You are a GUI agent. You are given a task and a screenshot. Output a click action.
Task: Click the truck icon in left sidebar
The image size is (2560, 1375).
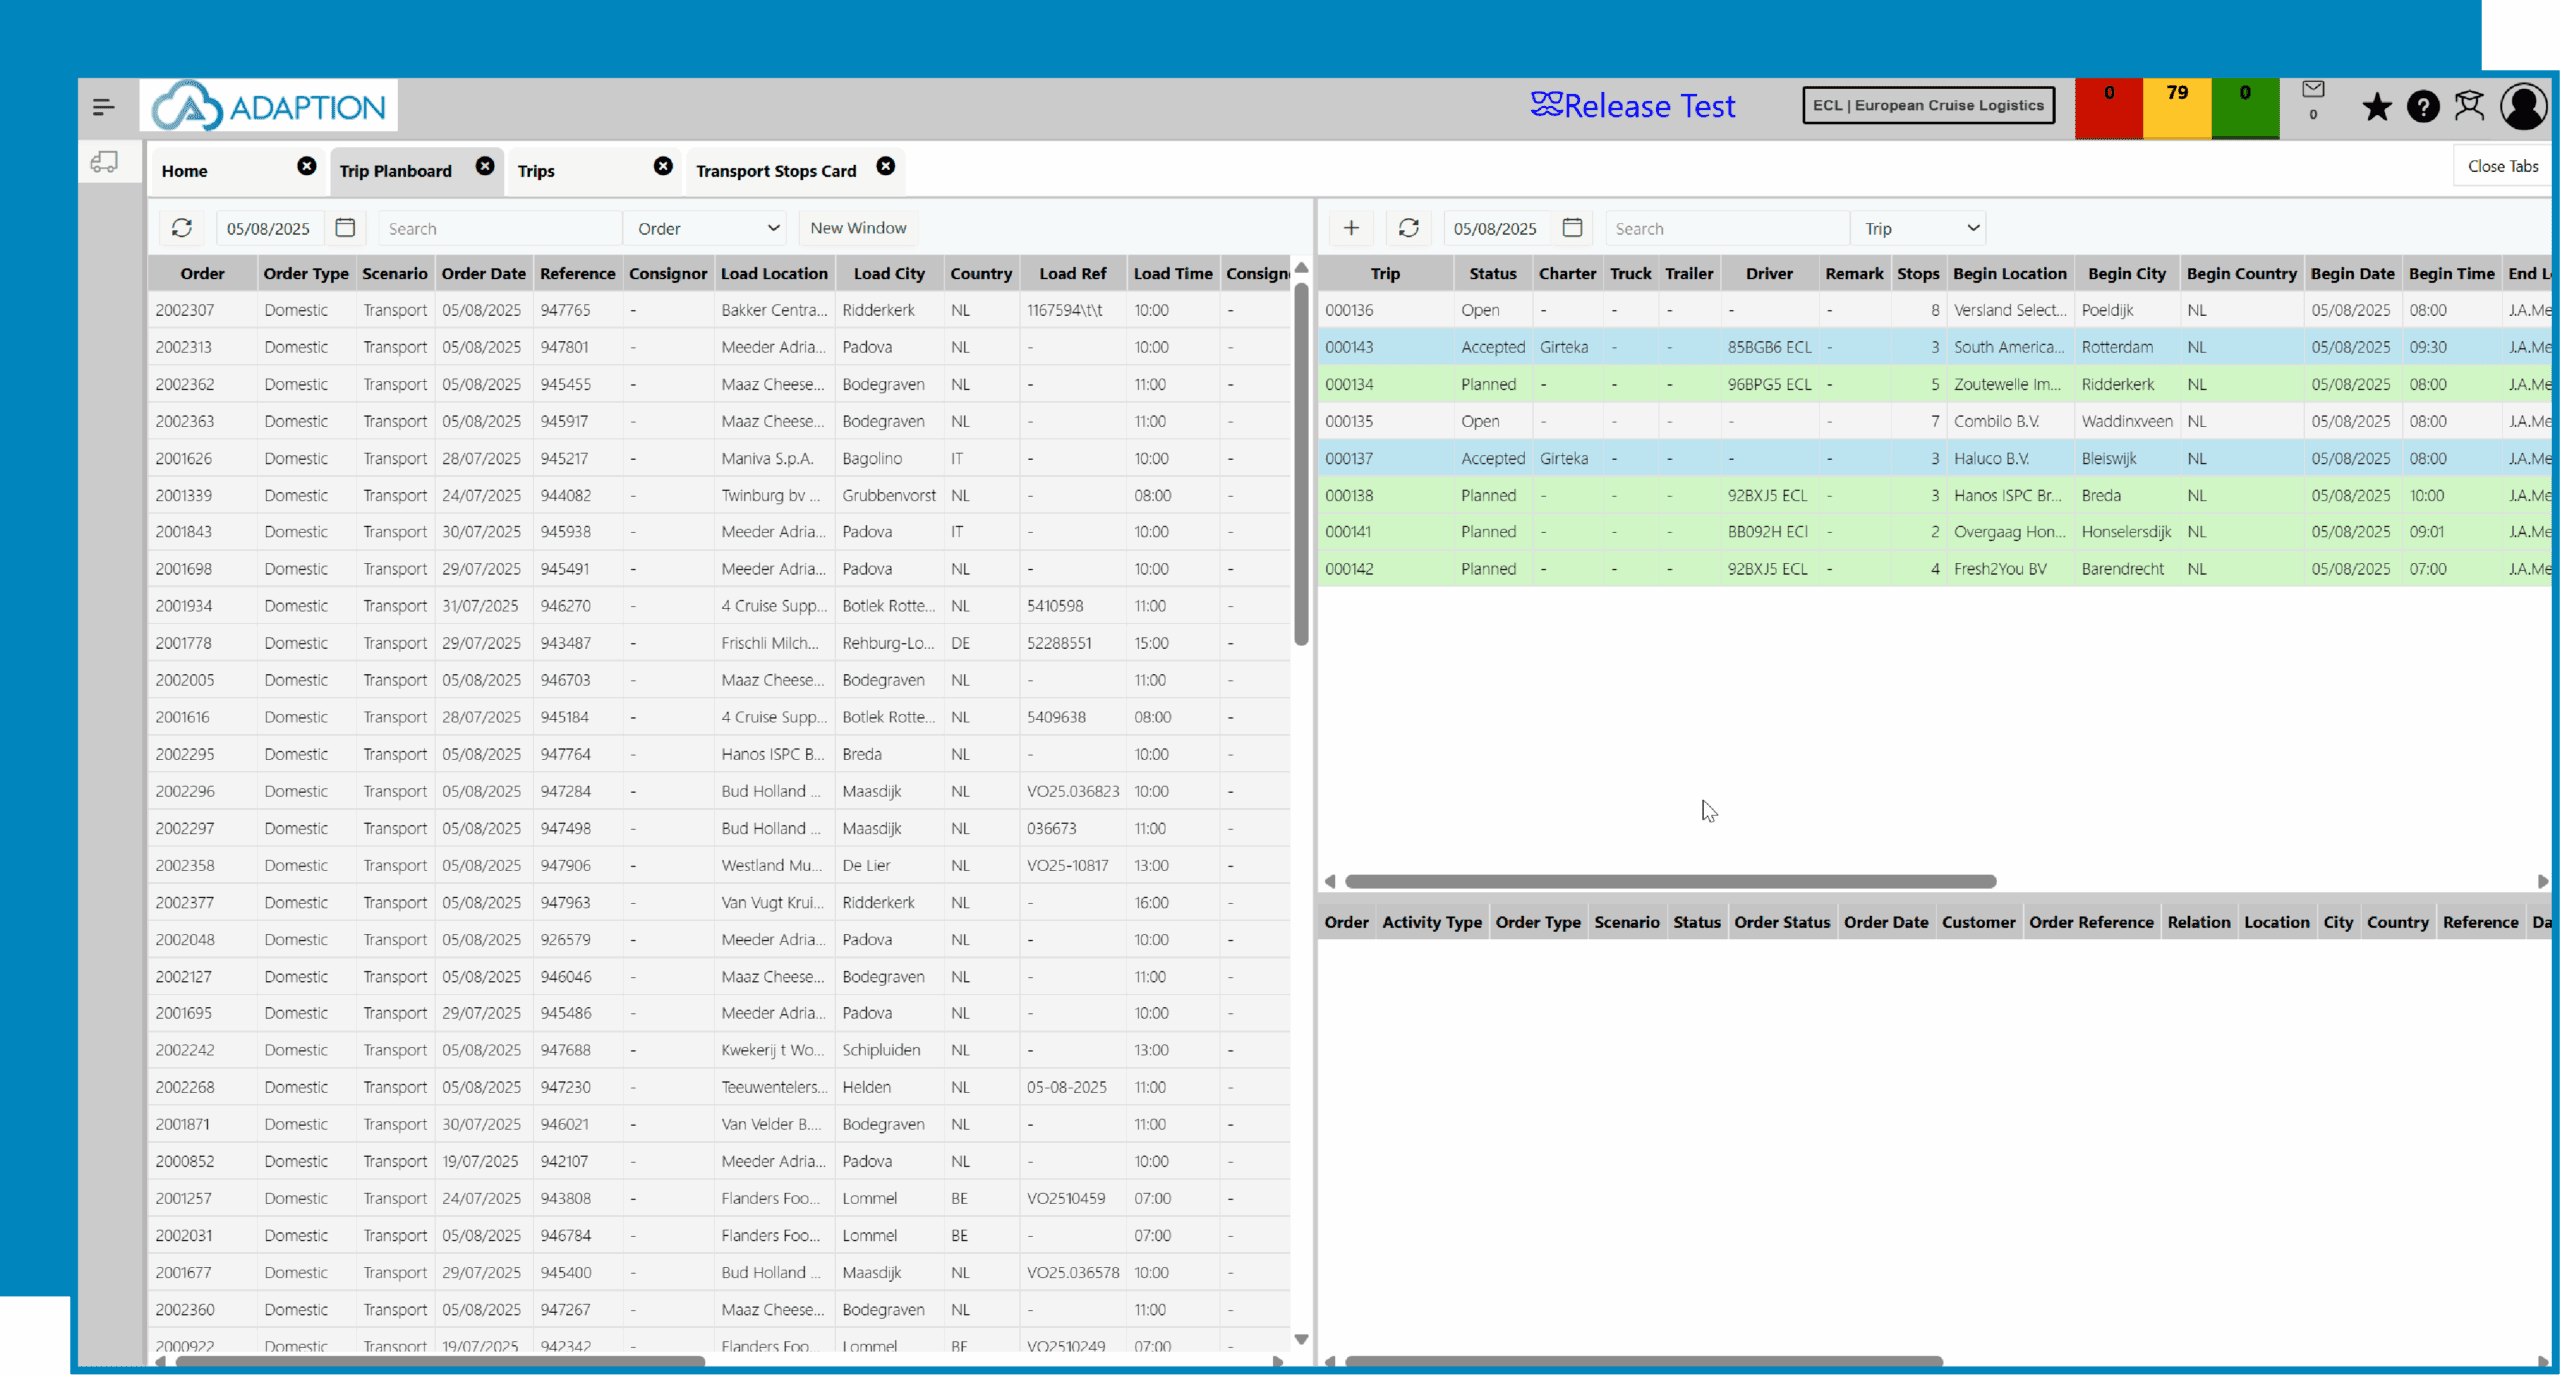pos(104,162)
